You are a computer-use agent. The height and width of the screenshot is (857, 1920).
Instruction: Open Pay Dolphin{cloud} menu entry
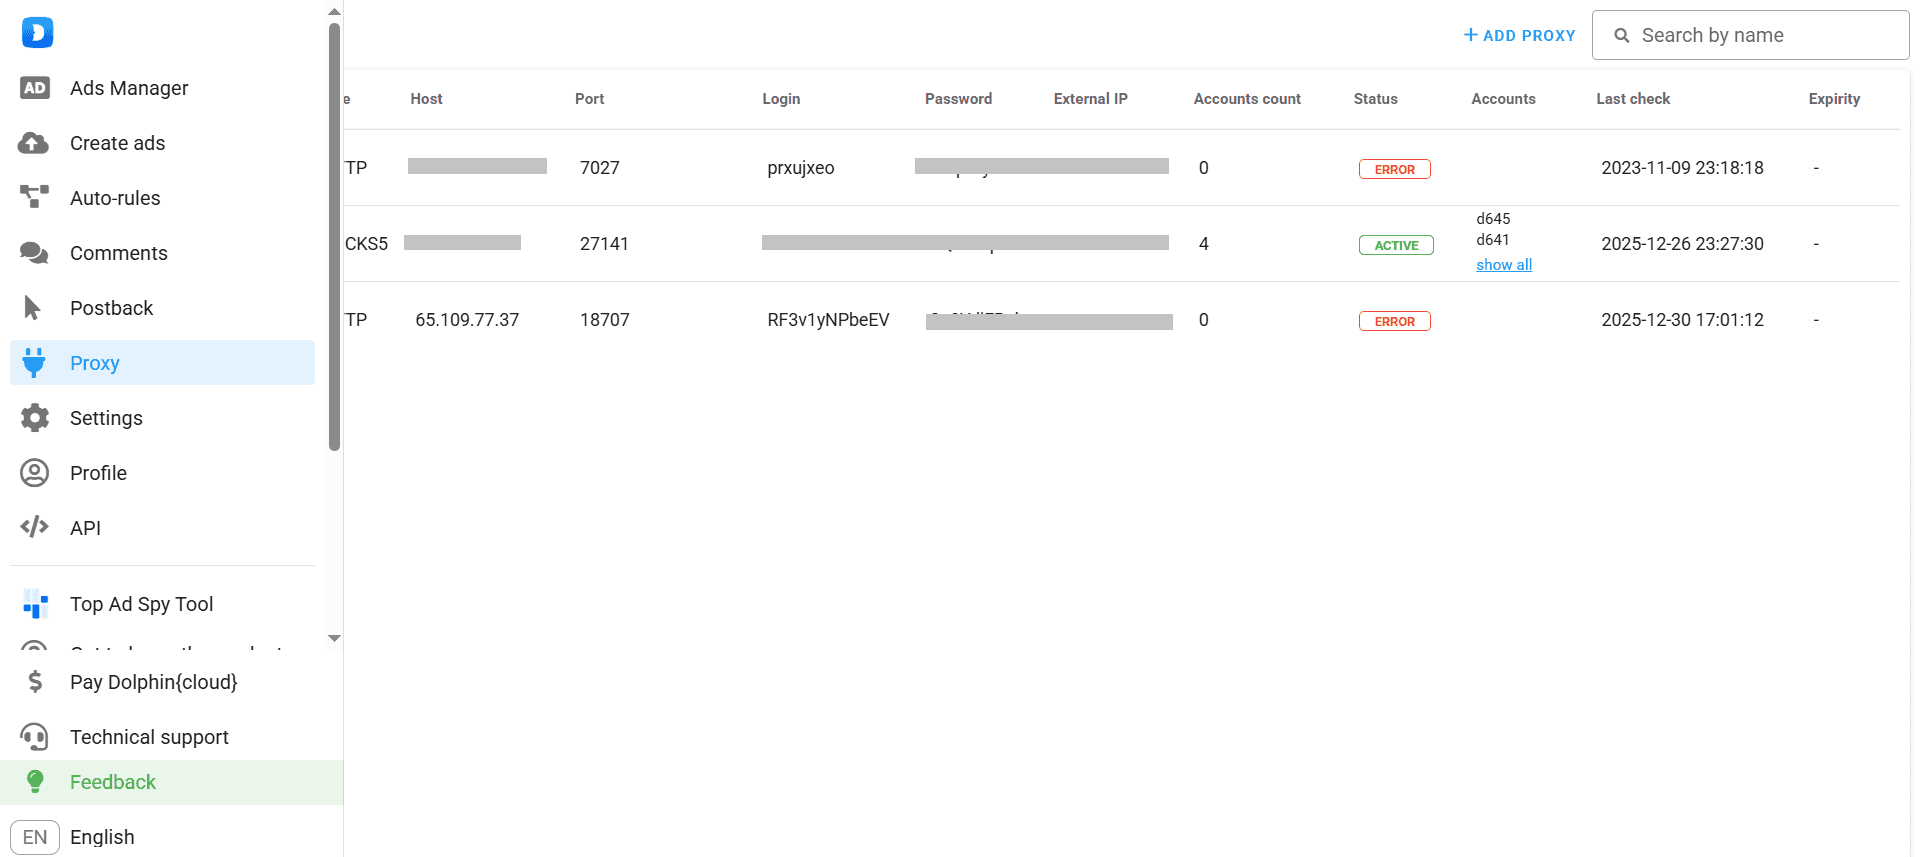(x=153, y=682)
